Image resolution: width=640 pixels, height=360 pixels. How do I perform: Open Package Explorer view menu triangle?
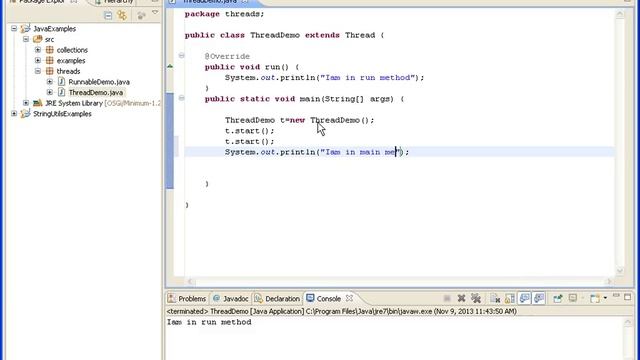click(x=155, y=13)
